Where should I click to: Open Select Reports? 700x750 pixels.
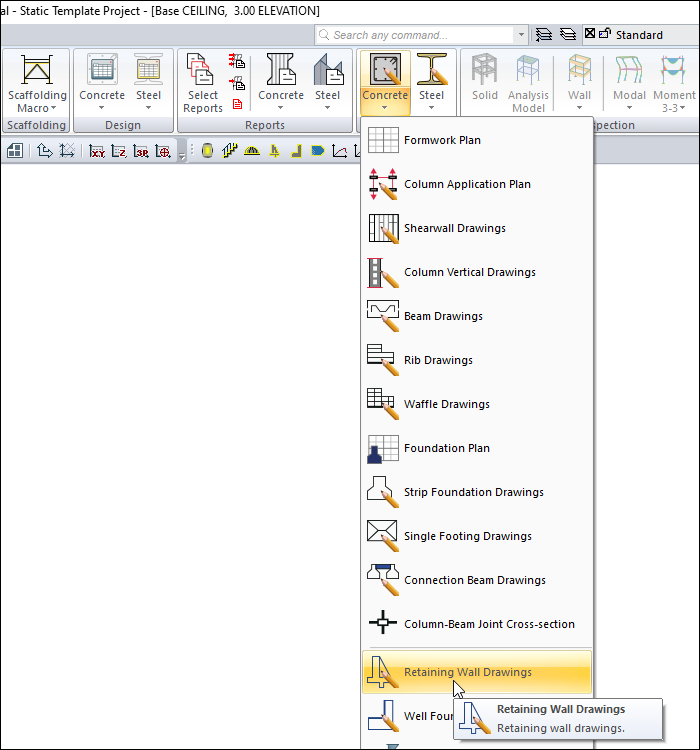pyautogui.click(x=202, y=83)
